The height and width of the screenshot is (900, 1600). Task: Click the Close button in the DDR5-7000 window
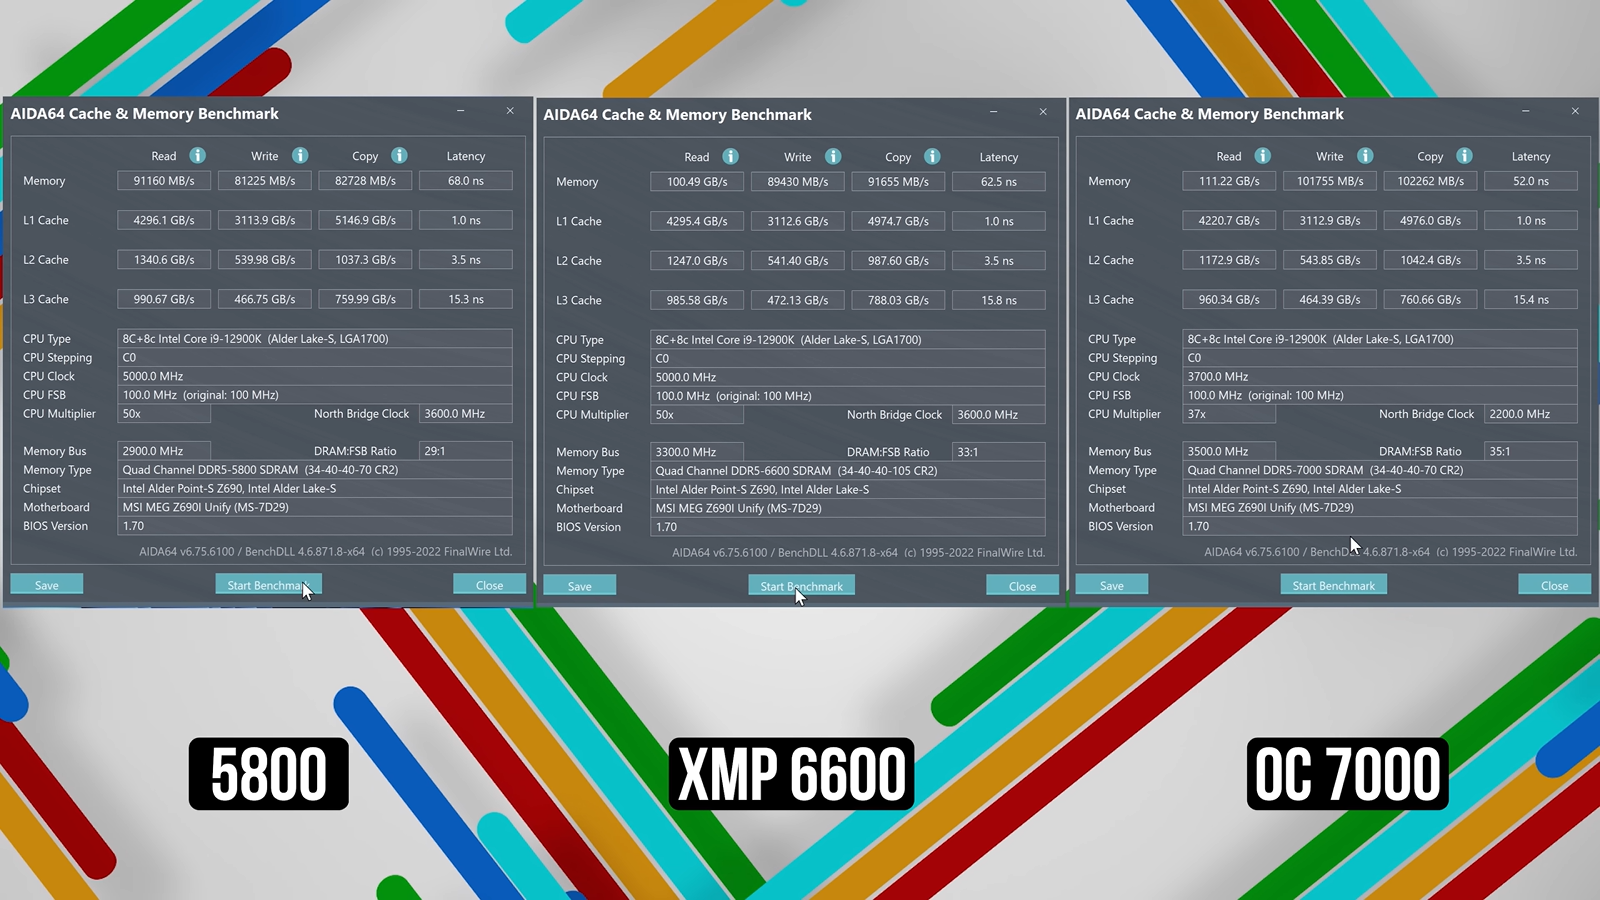click(1554, 585)
